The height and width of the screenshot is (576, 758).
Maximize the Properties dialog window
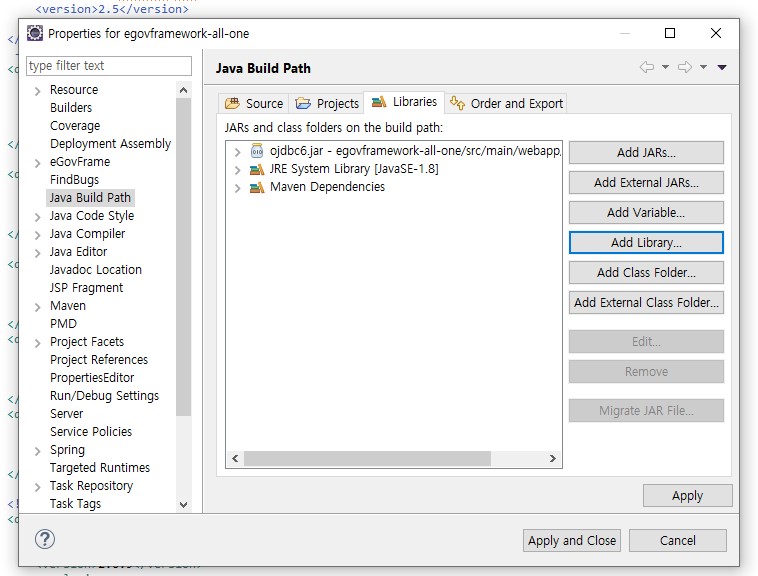[670, 33]
